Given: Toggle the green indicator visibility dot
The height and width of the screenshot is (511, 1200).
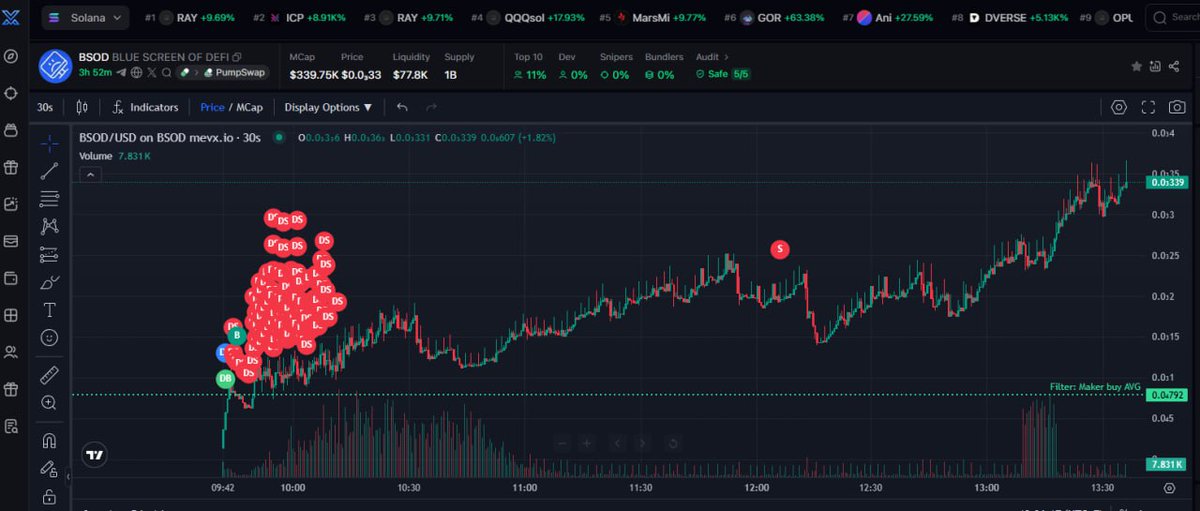Looking at the screenshot, I should click(x=278, y=138).
